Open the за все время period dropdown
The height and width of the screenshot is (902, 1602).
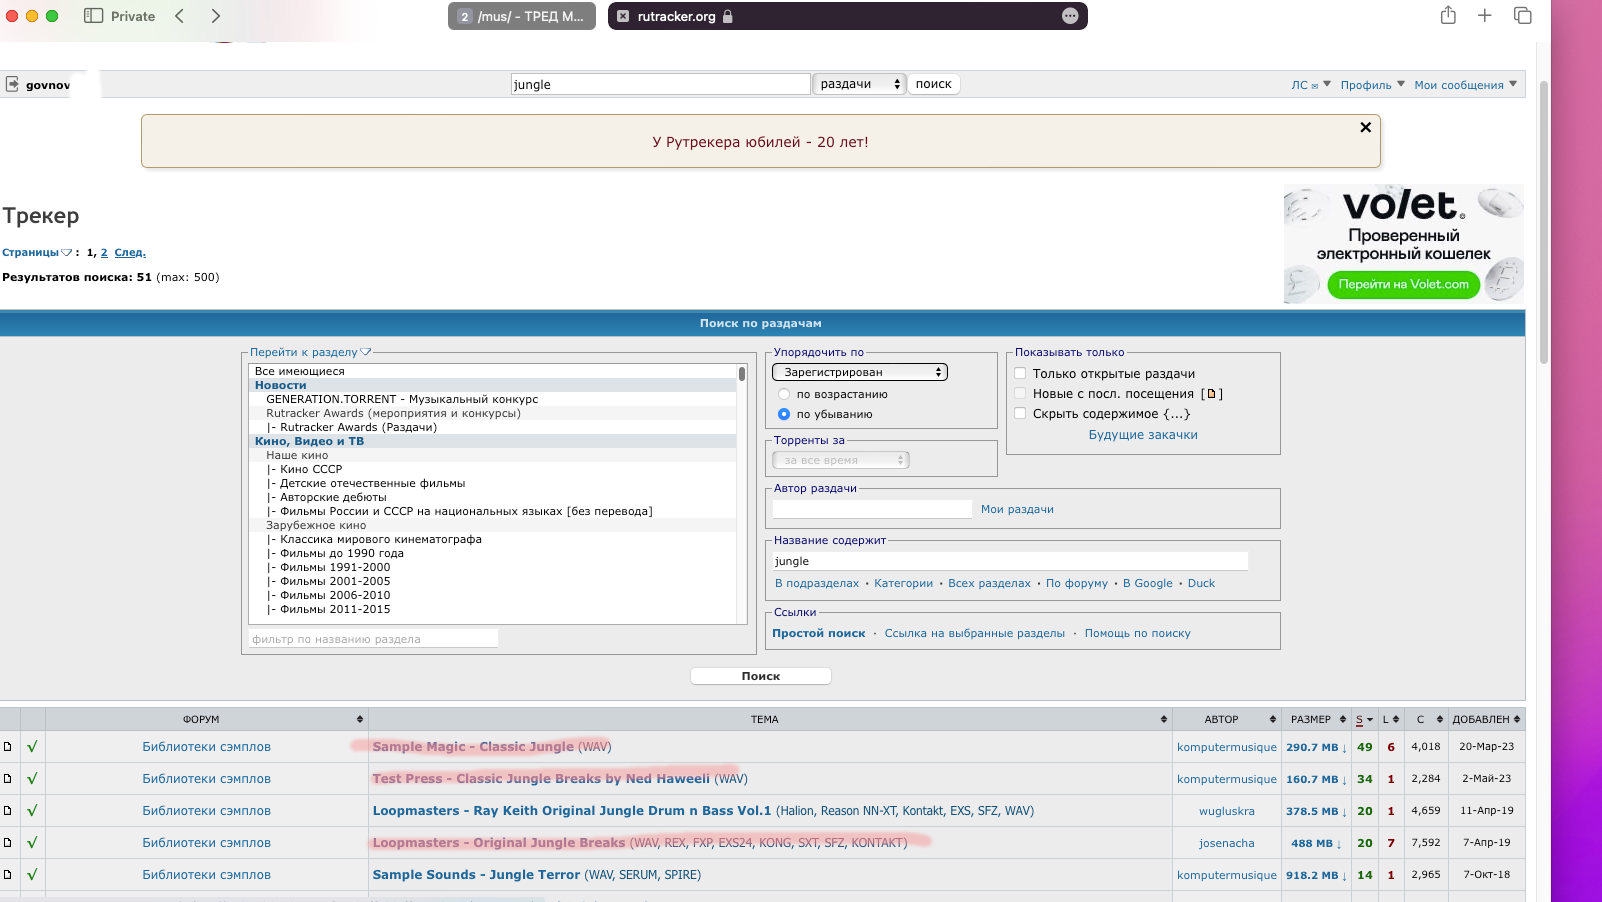point(841,460)
